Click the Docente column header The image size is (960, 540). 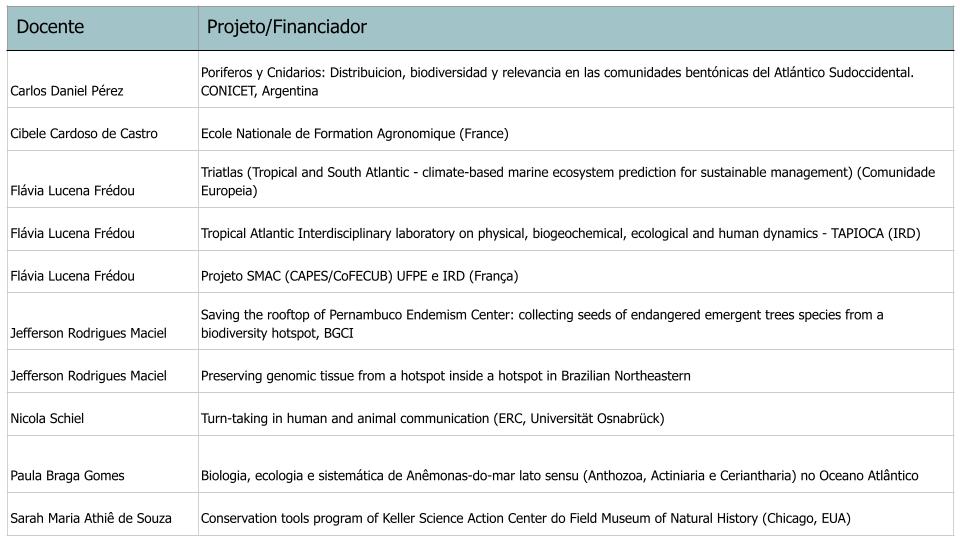click(50, 28)
